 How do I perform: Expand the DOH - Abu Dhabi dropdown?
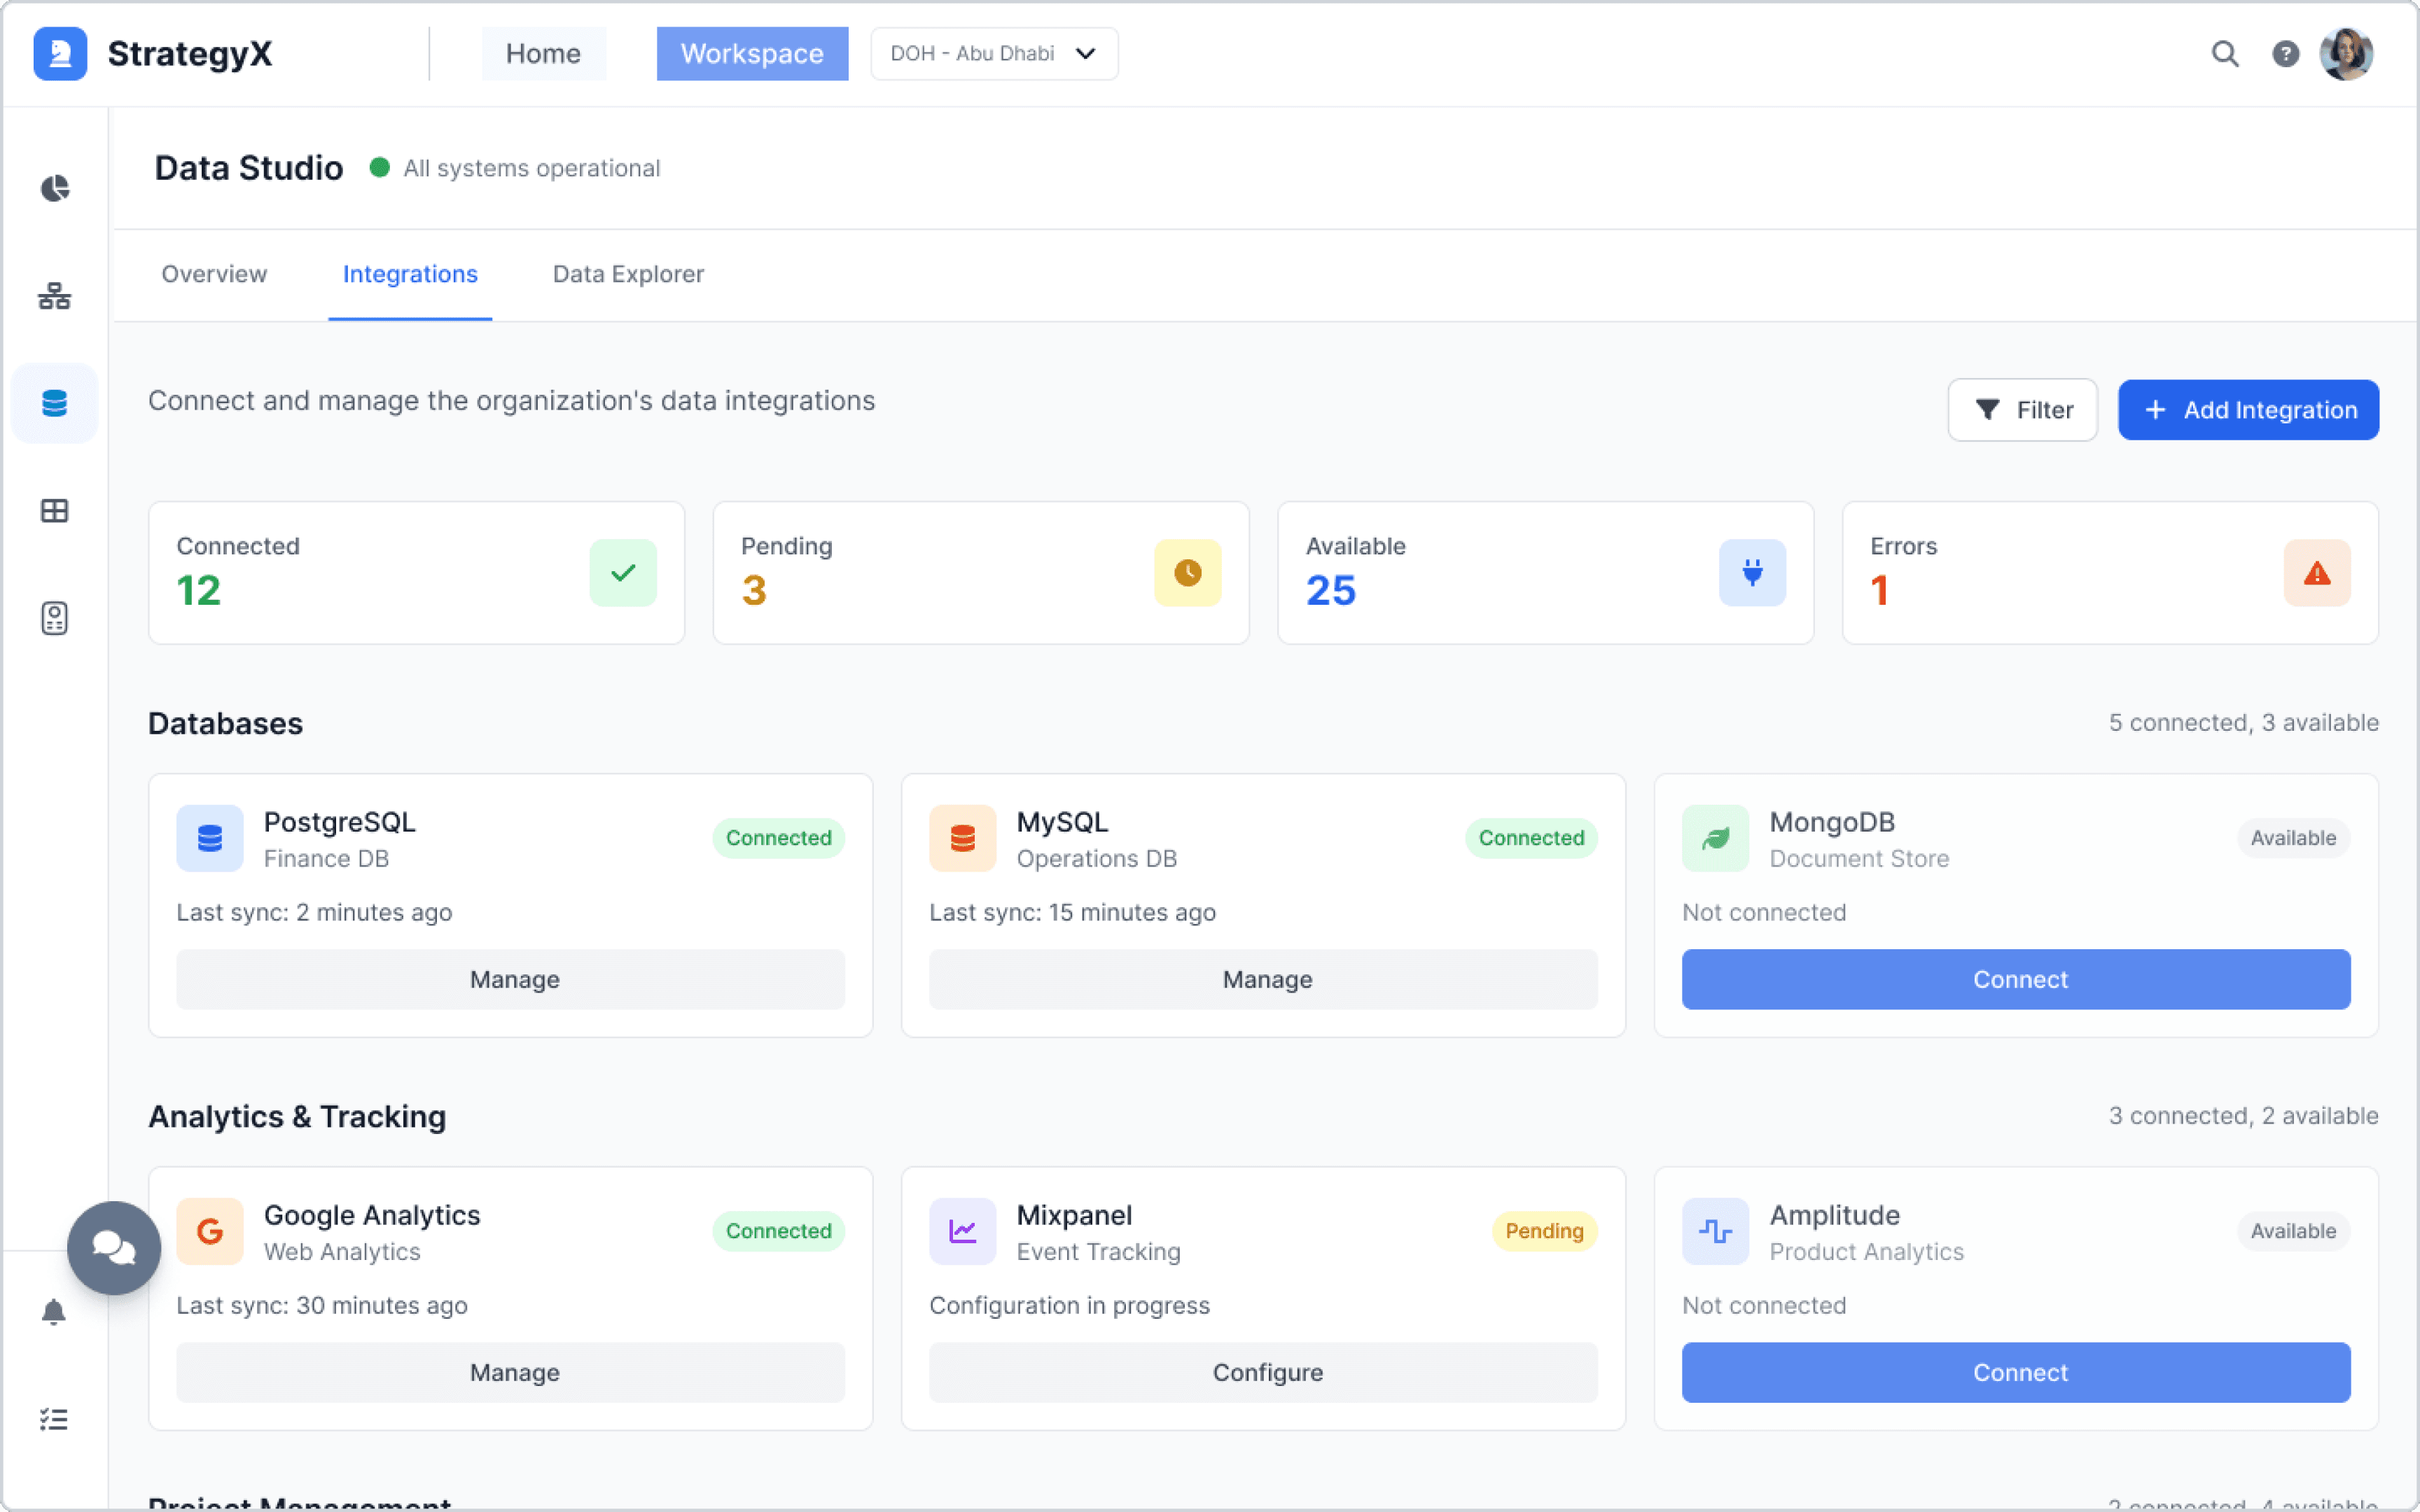click(x=994, y=54)
